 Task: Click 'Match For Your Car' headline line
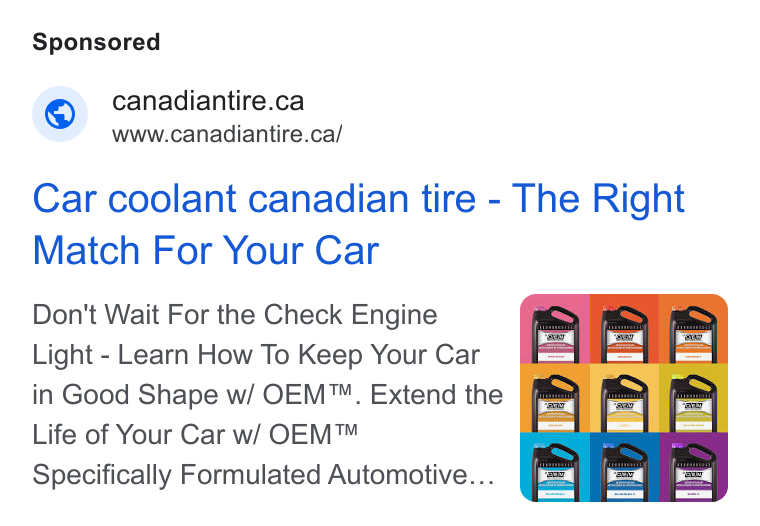206,250
